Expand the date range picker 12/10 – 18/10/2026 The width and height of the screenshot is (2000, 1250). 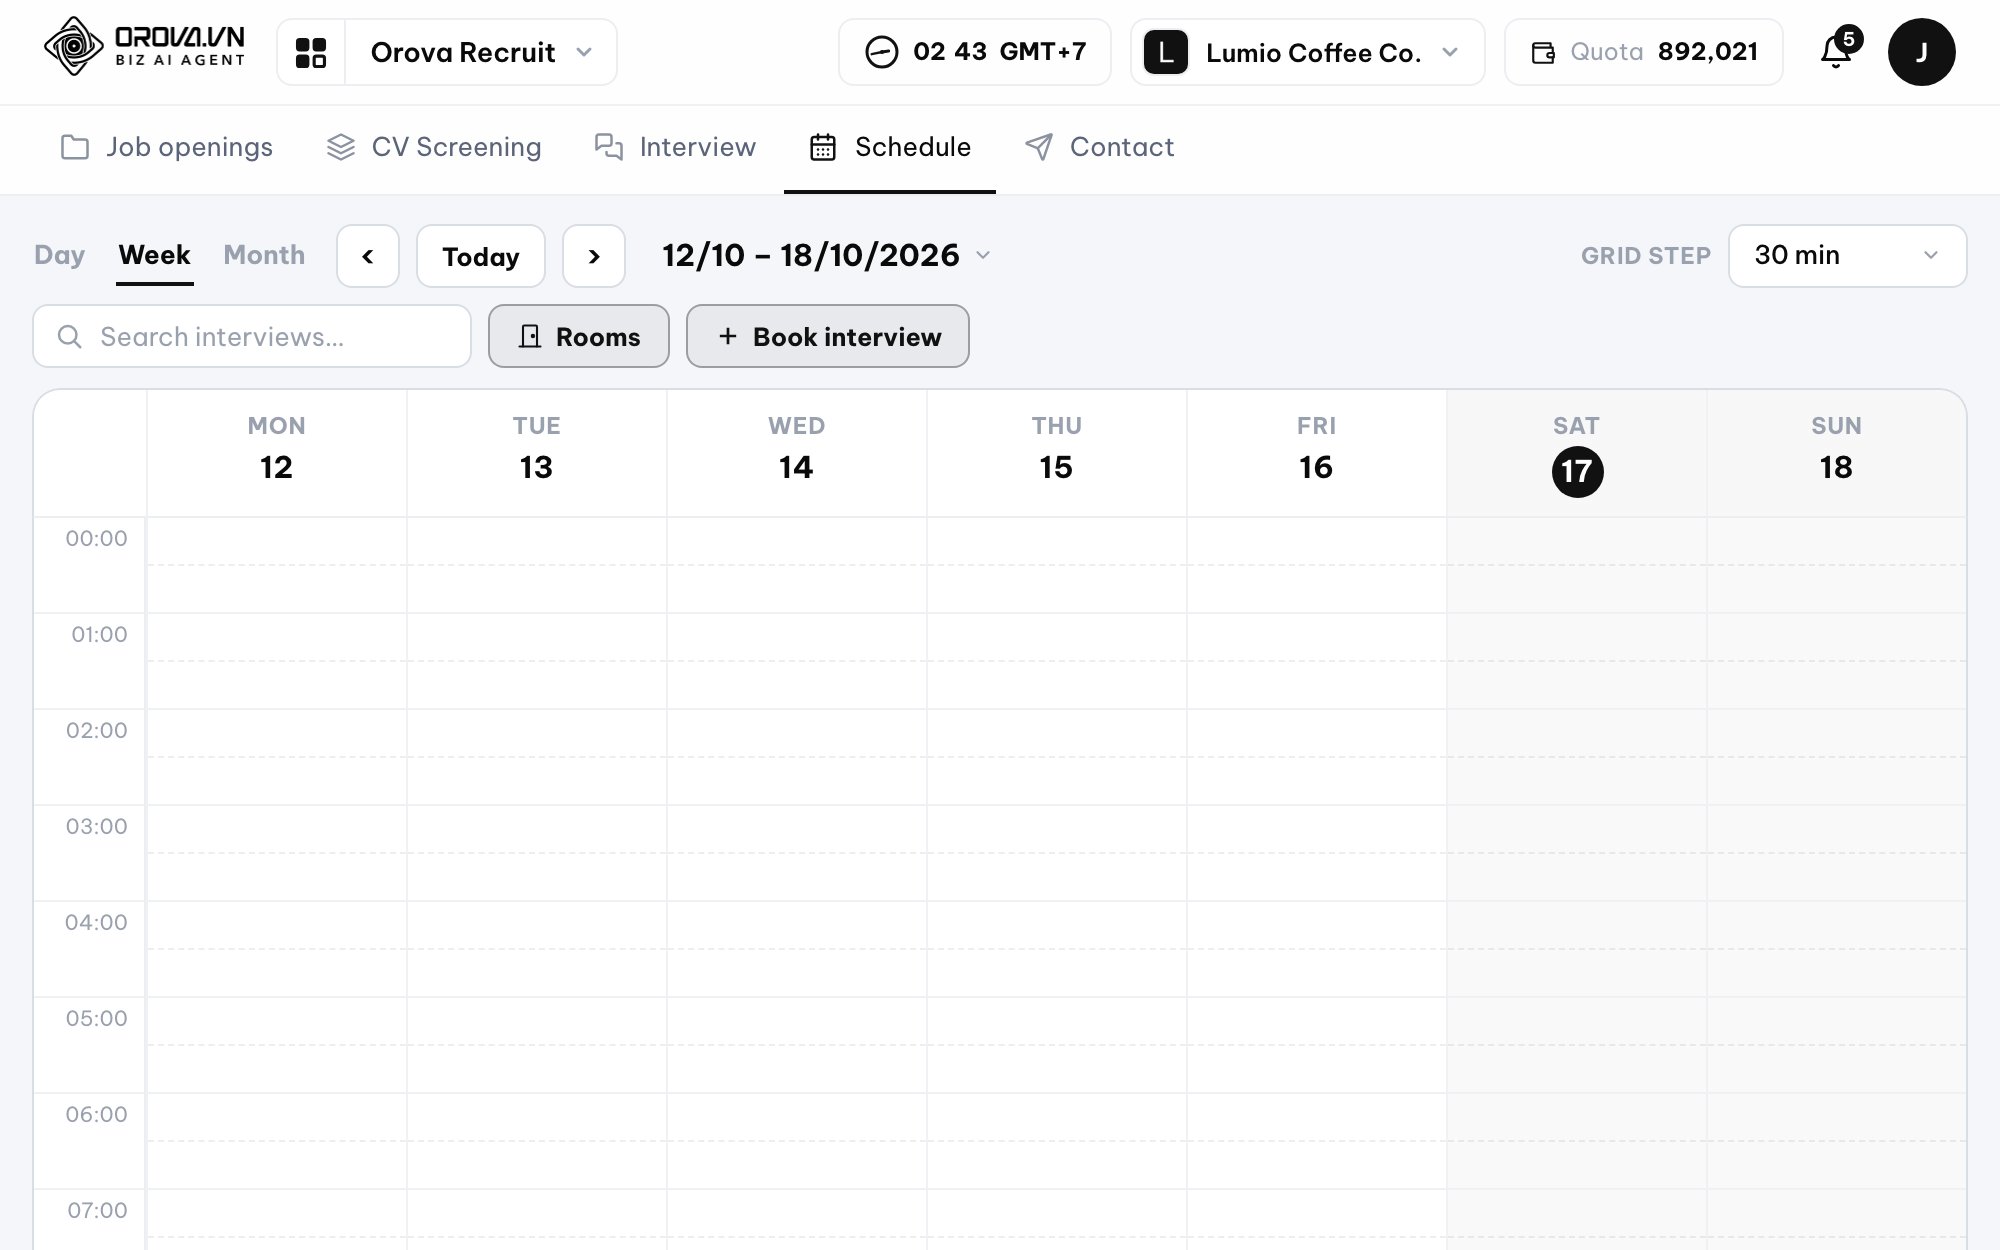click(826, 256)
